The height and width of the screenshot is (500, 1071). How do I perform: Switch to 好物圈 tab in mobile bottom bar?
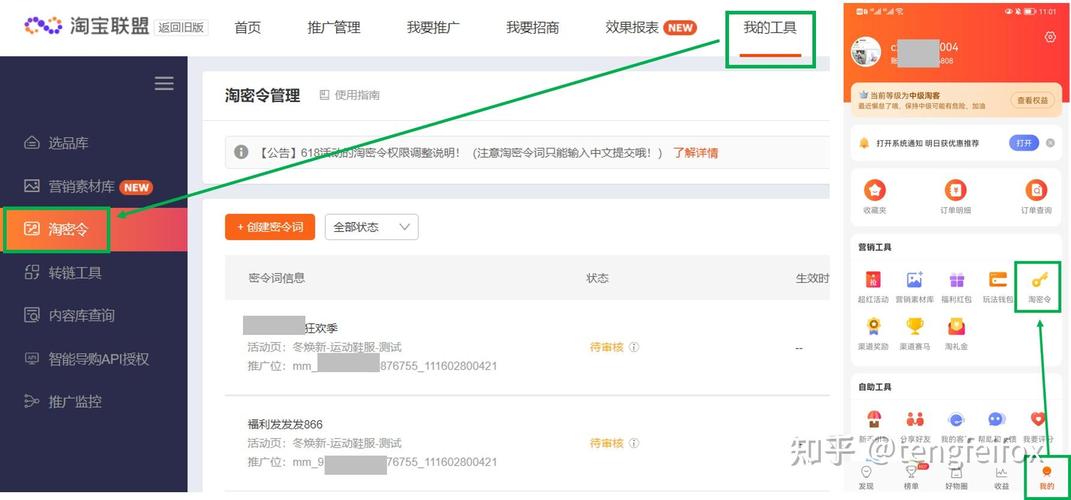pyautogui.click(x=956, y=477)
